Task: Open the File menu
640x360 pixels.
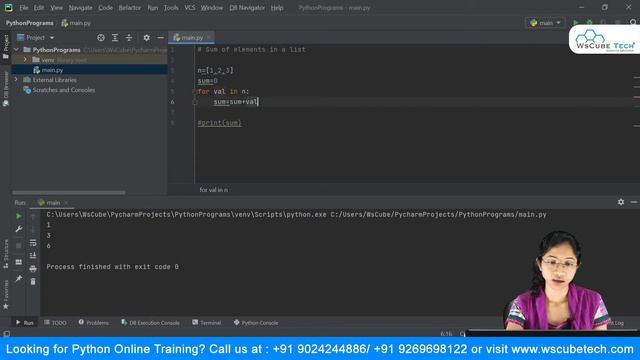Action: (x=24, y=8)
